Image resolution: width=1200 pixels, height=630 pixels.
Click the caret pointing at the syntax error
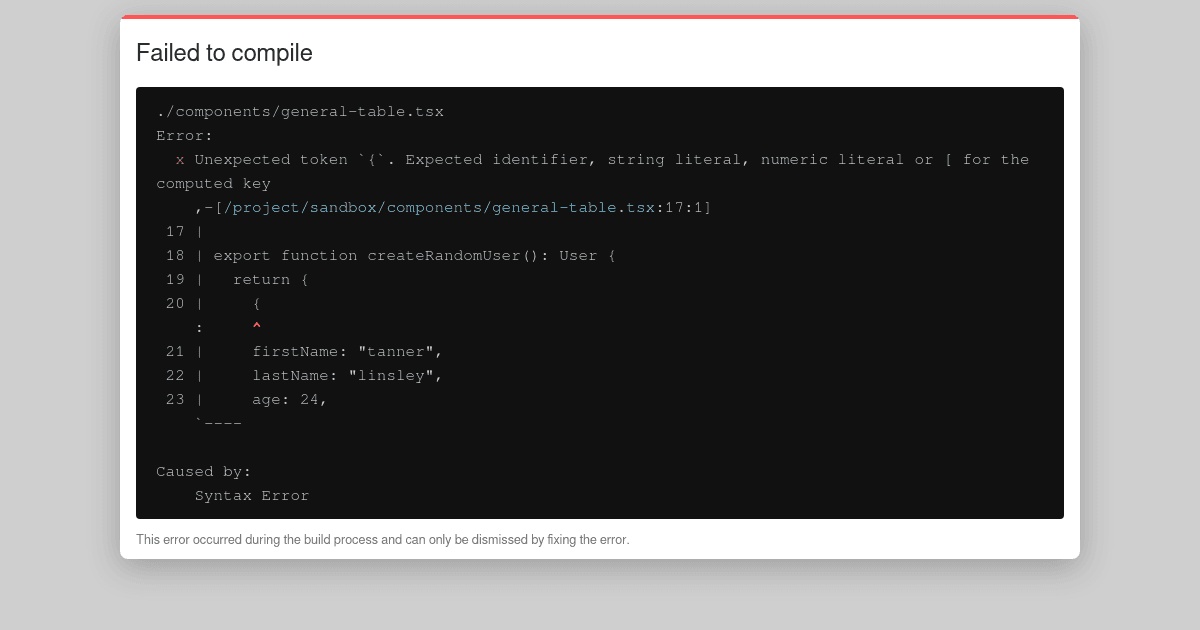click(x=256, y=326)
